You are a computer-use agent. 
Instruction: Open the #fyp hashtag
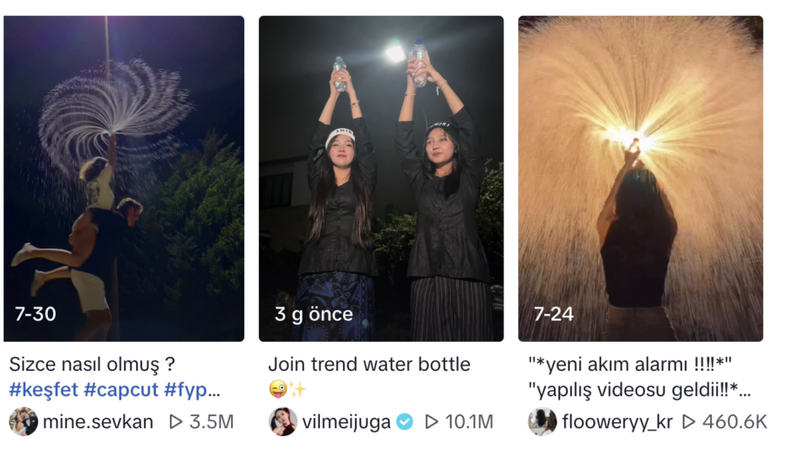coord(191,390)
